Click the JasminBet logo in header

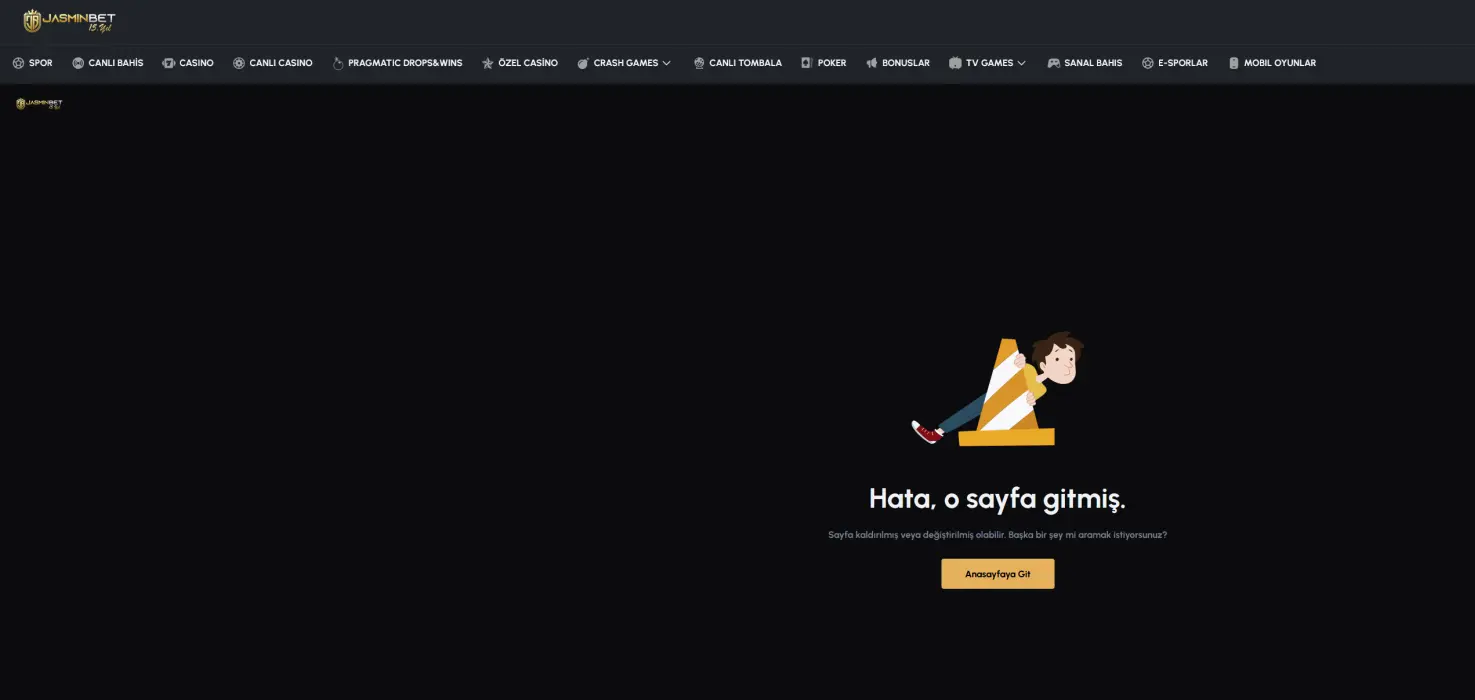69,21
